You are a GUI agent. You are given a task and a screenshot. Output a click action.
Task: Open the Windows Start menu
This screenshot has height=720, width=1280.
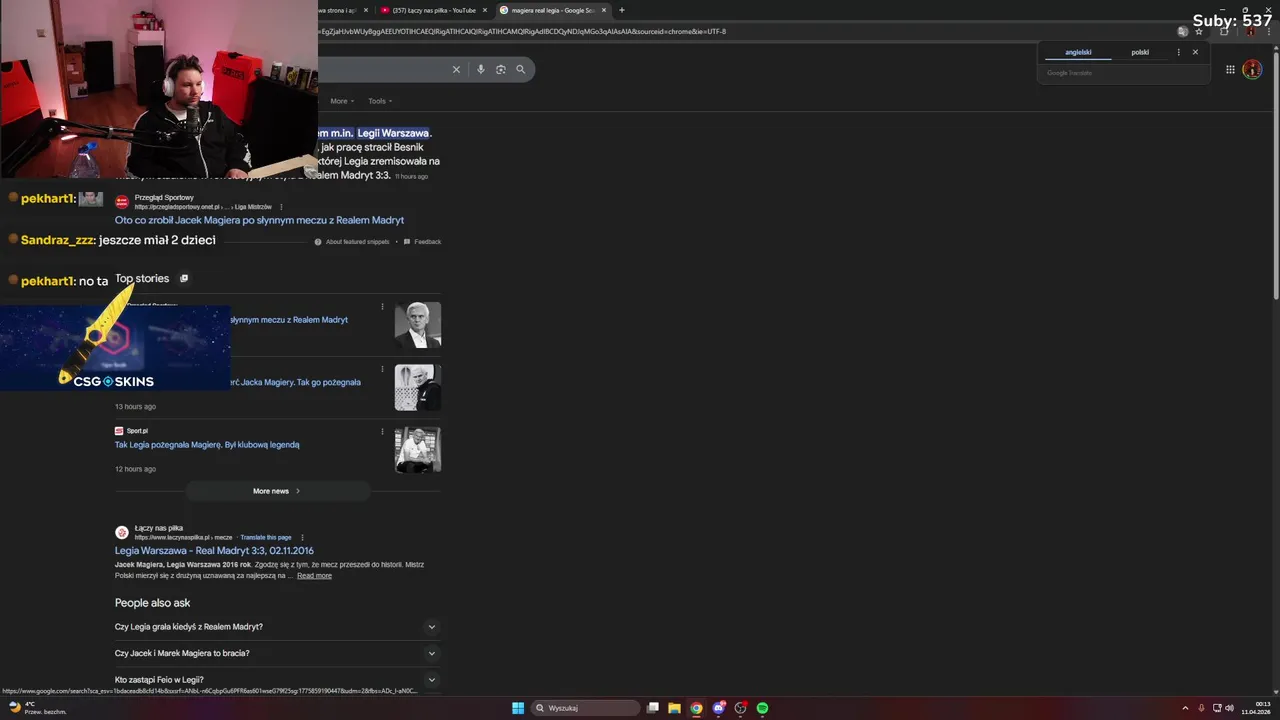(x=518, y=708)
